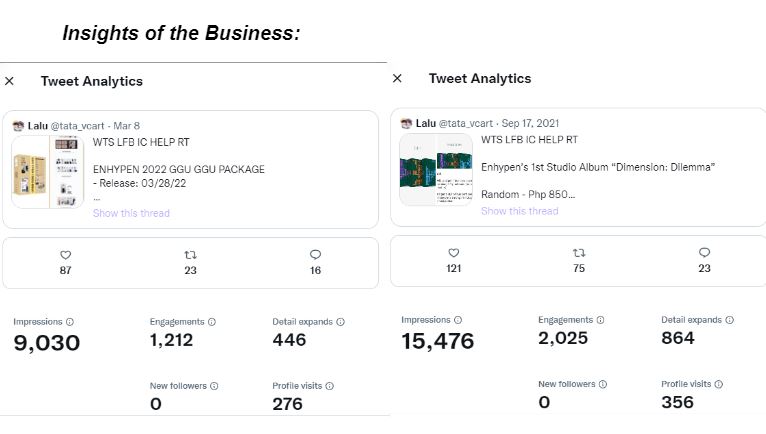Show this thread for Dimension: Dilemma tweet
Viewport: 766px width, 434px height.
pos(519,211)
